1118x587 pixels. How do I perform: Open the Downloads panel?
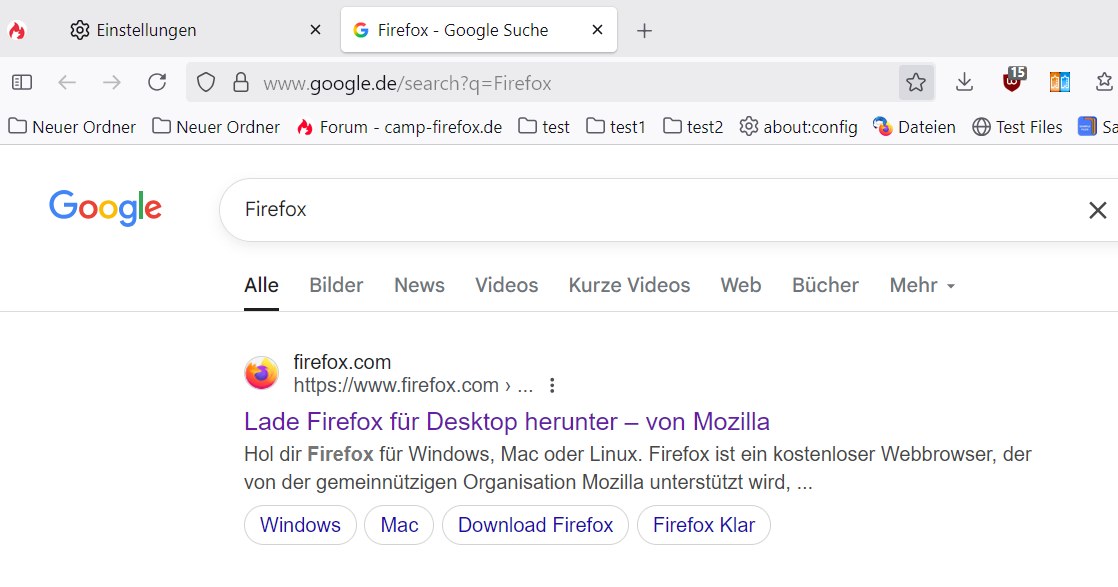[x=964, y=83]
